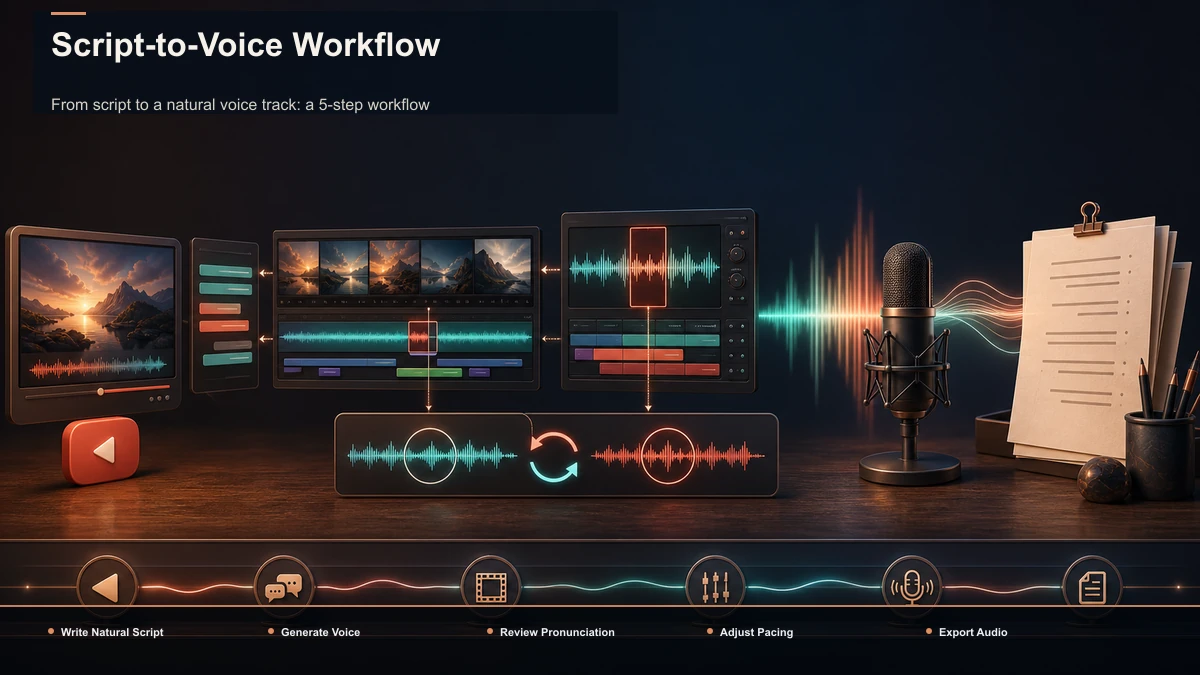The image size is (1200, 675).
Task: Click the circular swap arrows between the waveforms
Action: pos(553,456)
